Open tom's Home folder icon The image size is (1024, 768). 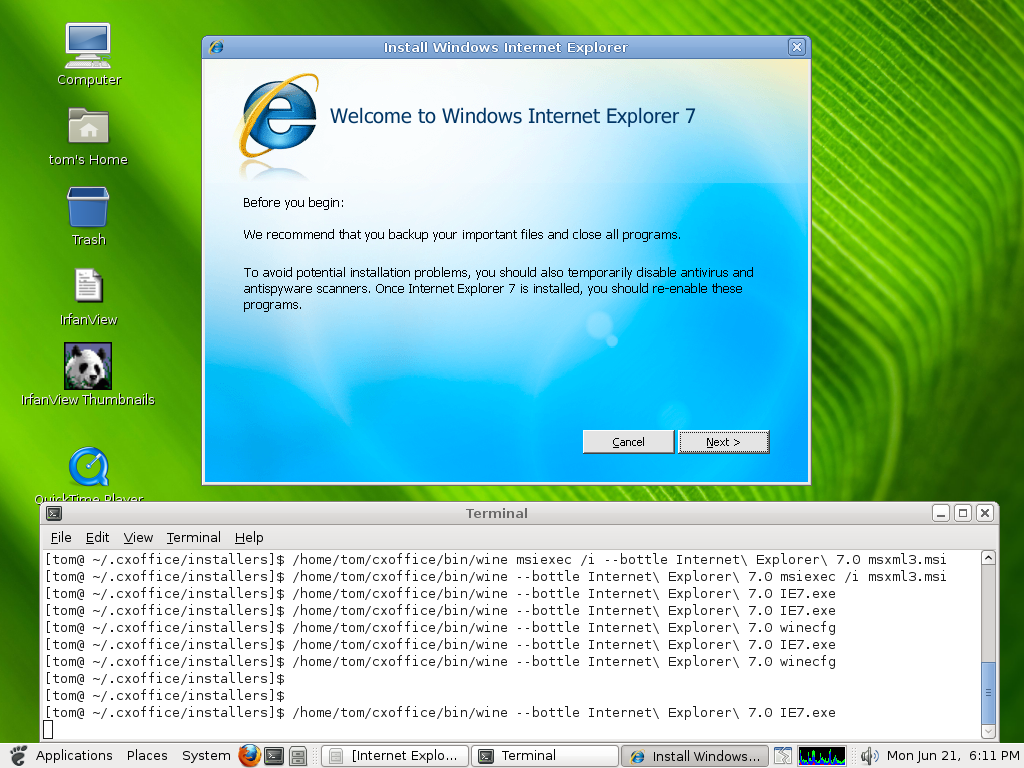click(x=88, y=127)
